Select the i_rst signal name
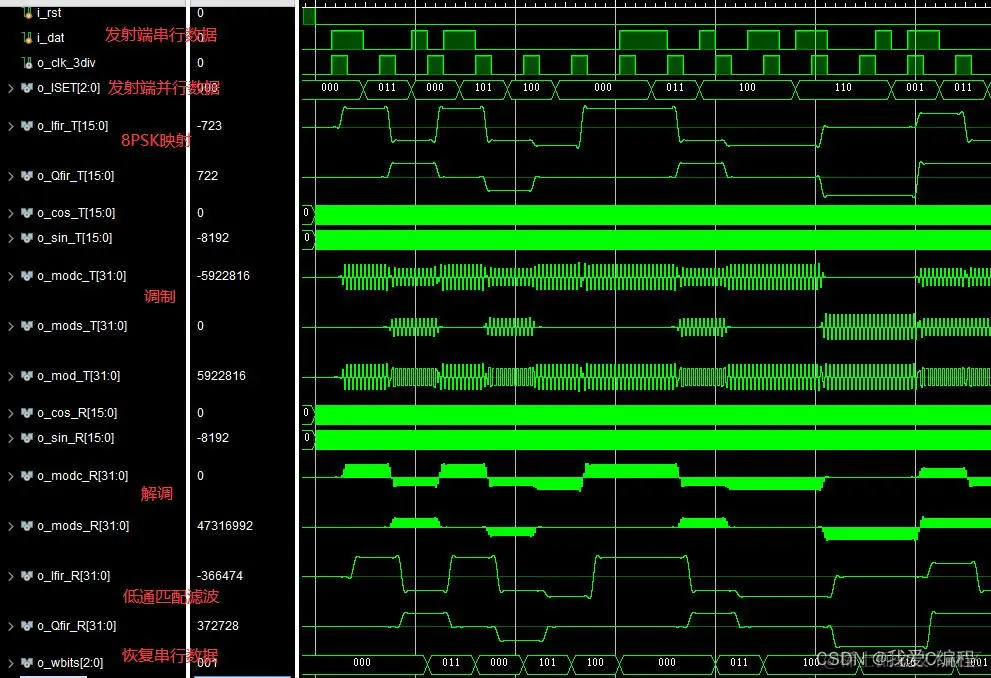This screenshot has height=678, width=991. [49, 13]
